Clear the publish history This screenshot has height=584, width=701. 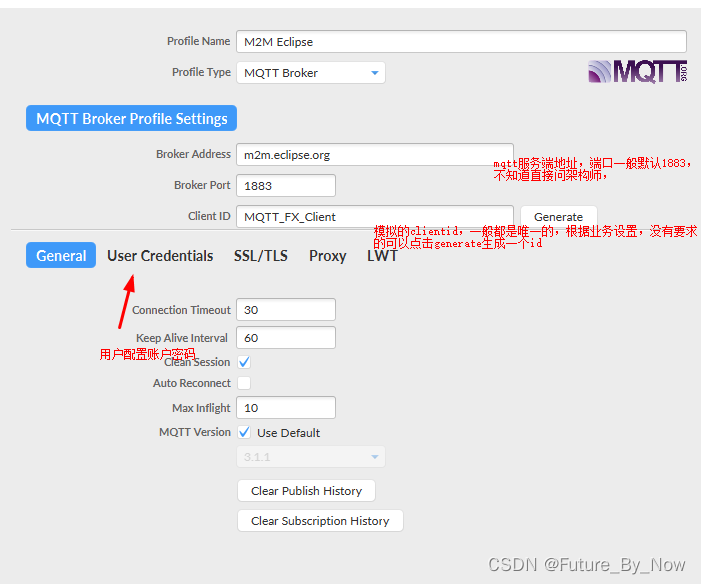click(x=306, y=491)
